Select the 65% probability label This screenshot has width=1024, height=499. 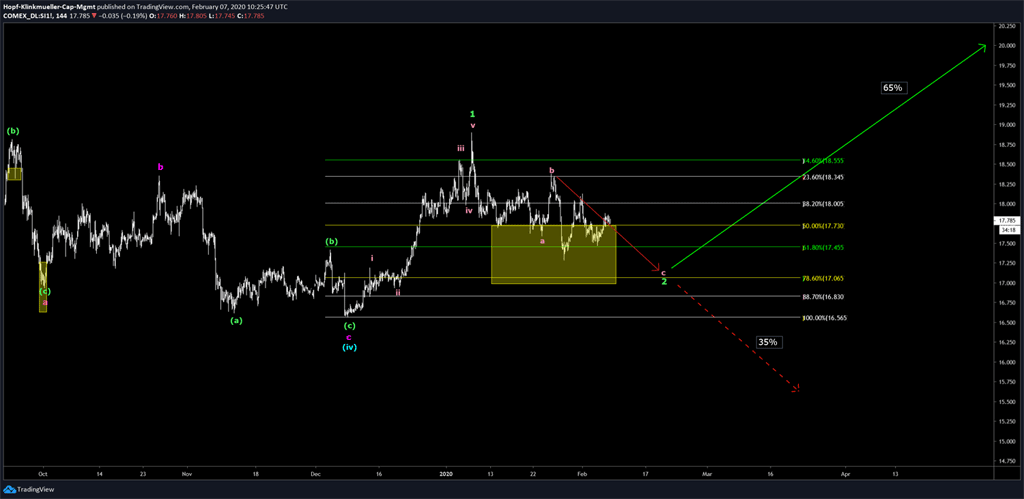[x=892, y=88]
